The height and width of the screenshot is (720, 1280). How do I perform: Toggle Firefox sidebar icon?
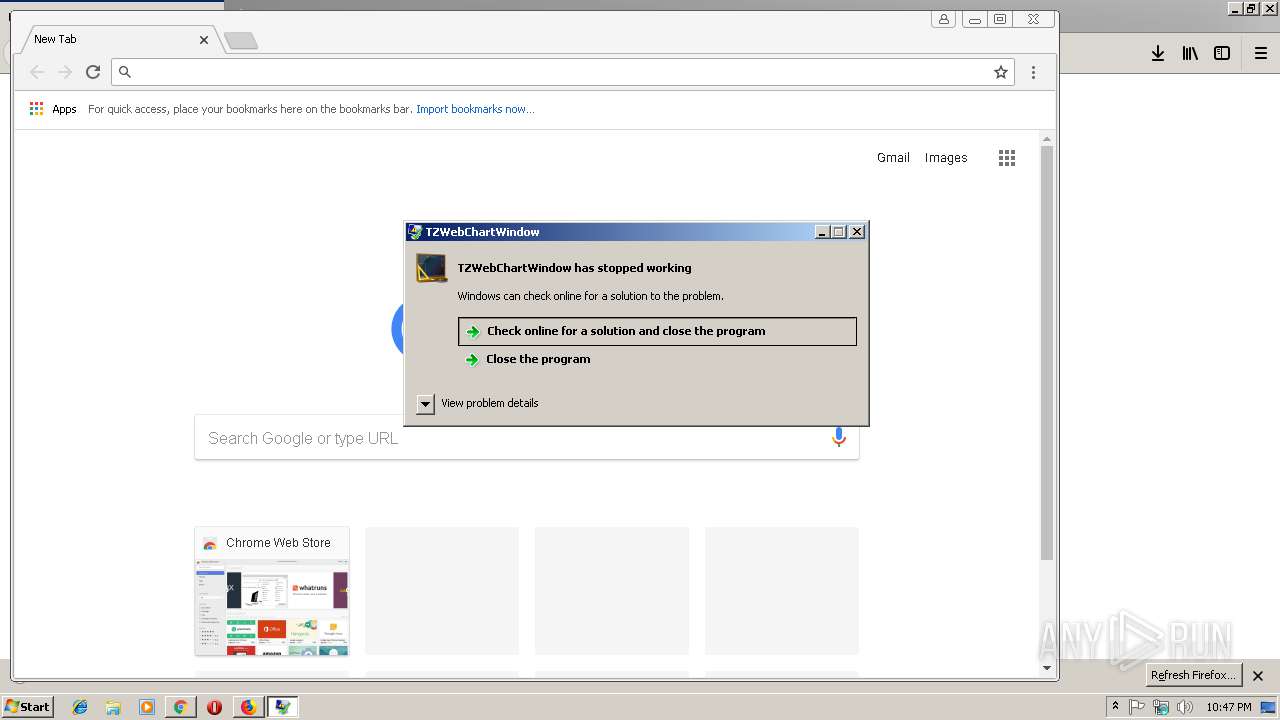(x=1222, y=53)
